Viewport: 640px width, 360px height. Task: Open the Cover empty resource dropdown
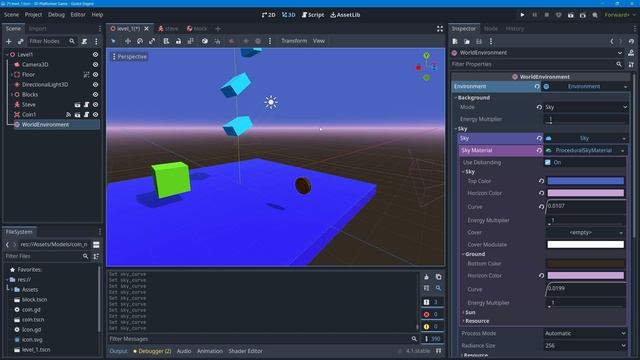(x=585, y=233)
